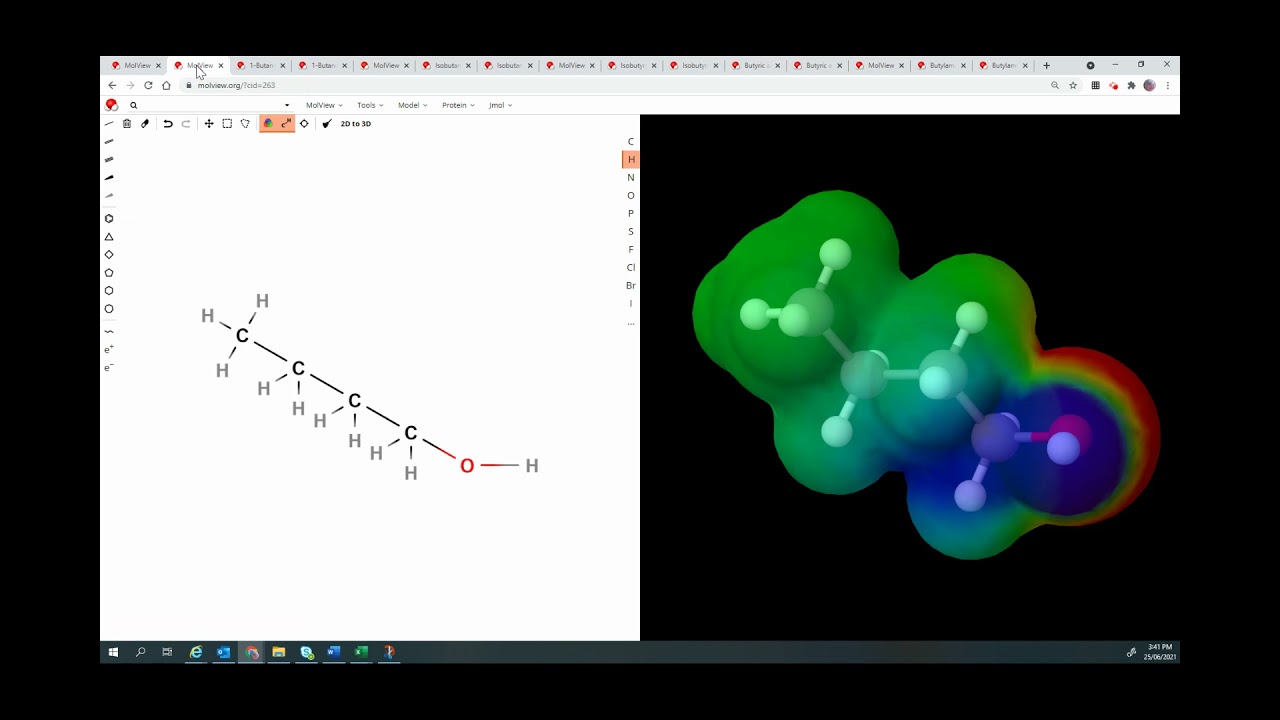Screen dimensions: 1280x720
Task: Select the solid wedge bond tool
Action: [109, 177]
